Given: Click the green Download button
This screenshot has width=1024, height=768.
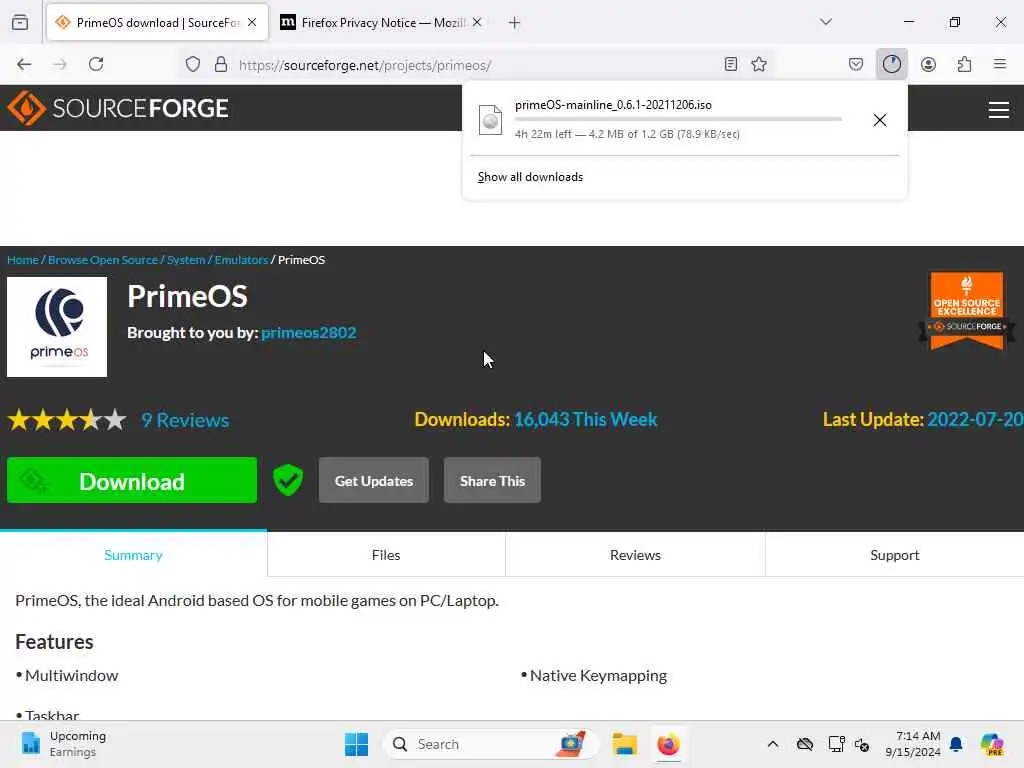Looking at the screenshot, I should (x=132, y=480).
